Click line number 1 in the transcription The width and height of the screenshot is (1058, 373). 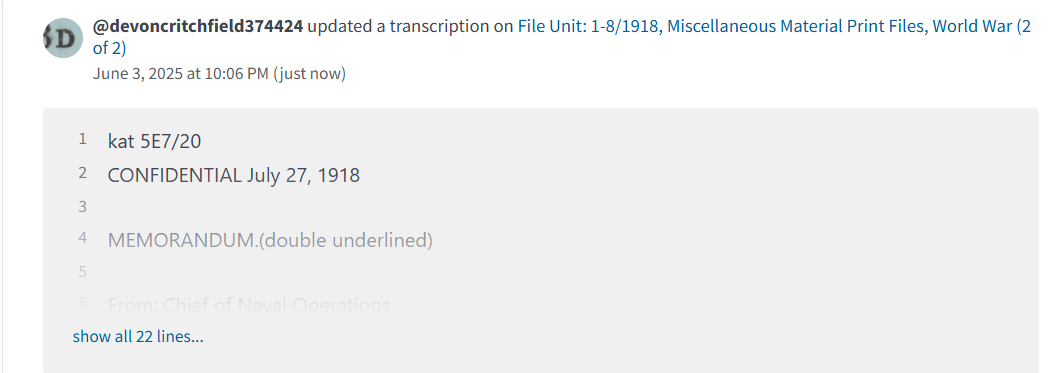(83, 140)
